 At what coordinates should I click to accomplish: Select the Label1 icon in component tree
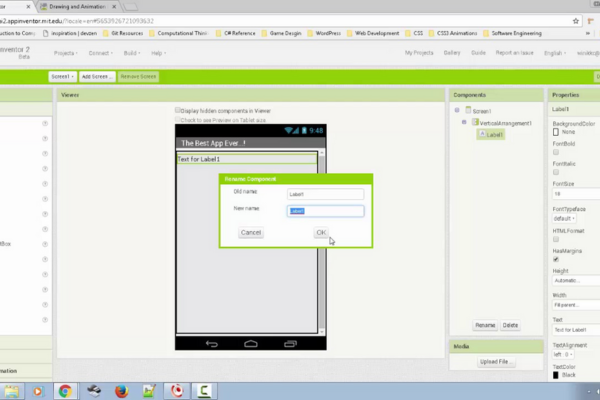[481, 134]
